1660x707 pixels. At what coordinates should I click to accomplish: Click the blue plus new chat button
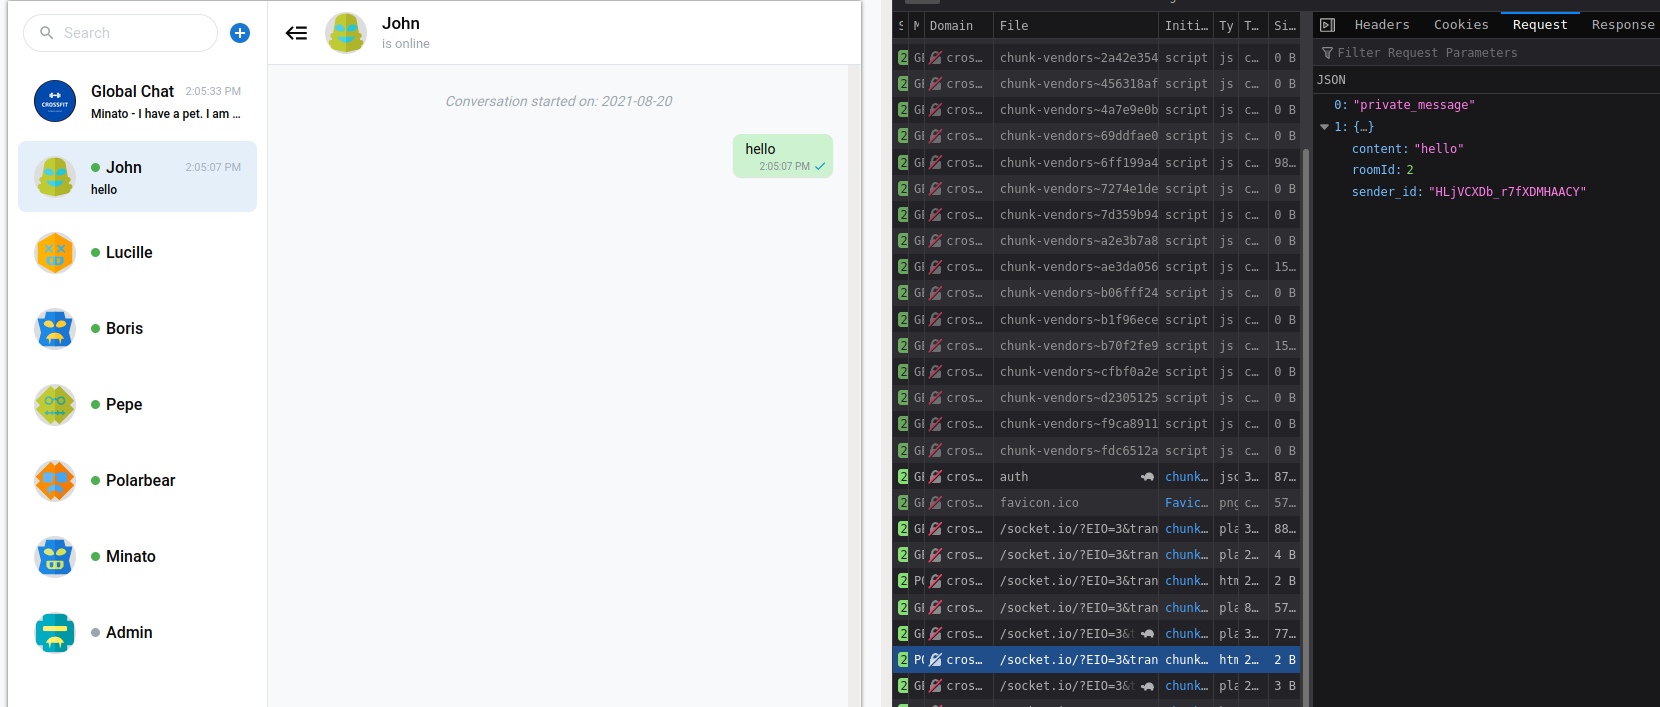tap(240, 33)
